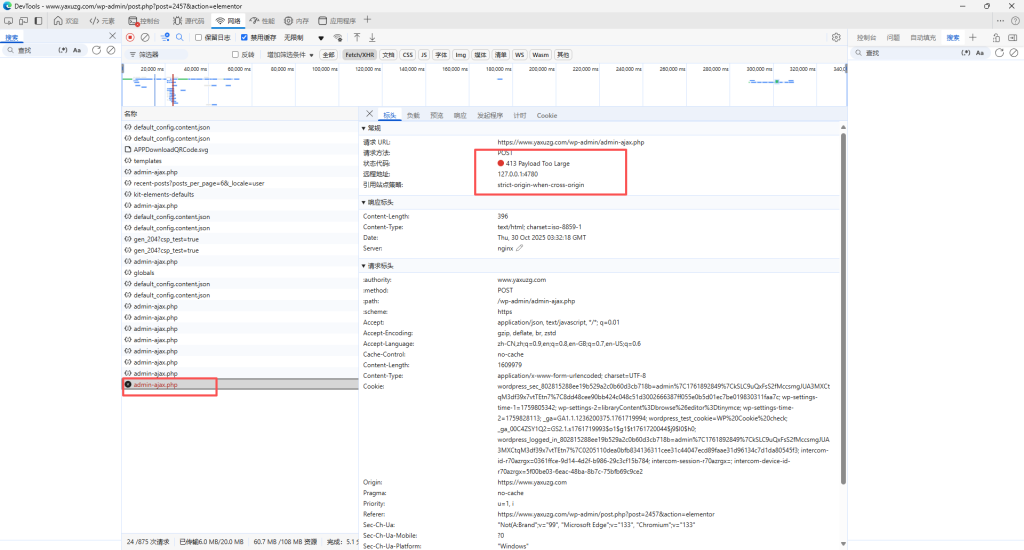Click the export HAR download arrow icon
Image resolution: width=1024 pixels, height=550 pixels.
pos(372,37)
